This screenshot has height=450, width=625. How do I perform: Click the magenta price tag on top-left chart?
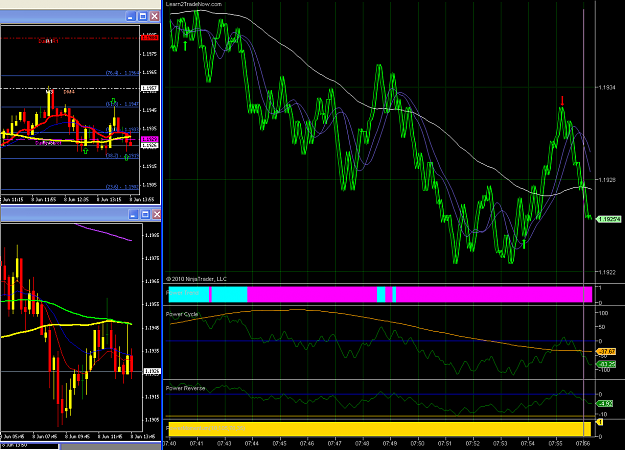click(150, 139)
